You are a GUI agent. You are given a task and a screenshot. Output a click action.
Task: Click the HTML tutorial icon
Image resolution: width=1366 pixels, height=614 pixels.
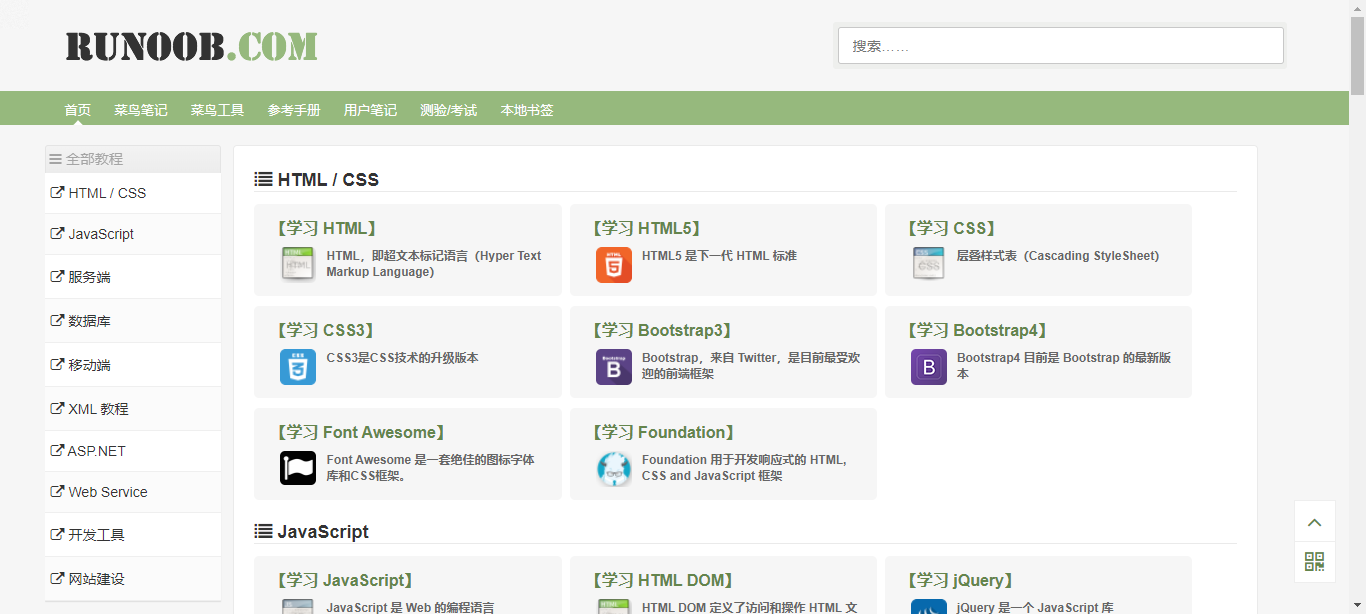[298, 264]
